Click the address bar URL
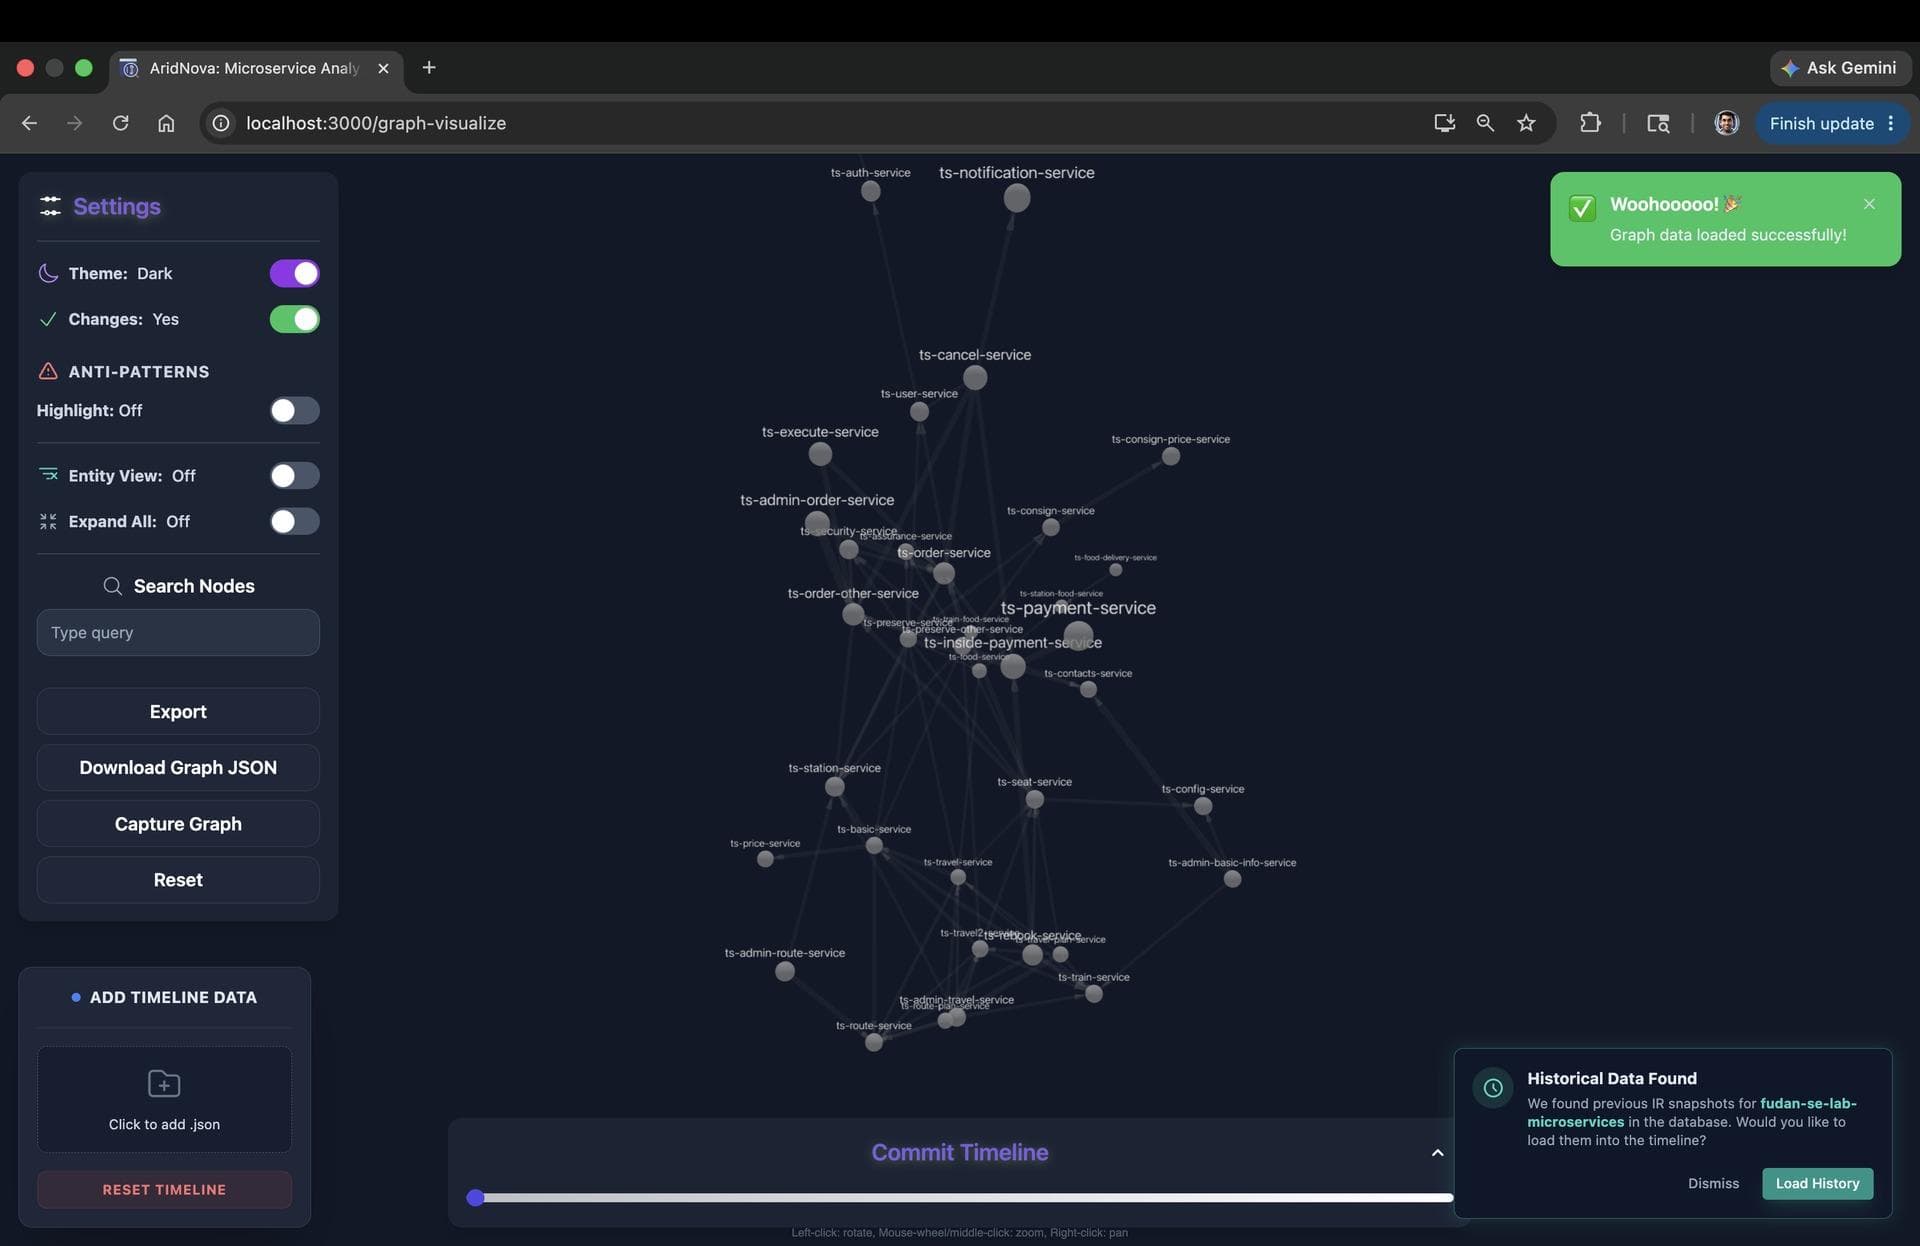Image resolution: width=1920 pixels, height=1246 pixels. pyautogui.click(x=376, y=123)
